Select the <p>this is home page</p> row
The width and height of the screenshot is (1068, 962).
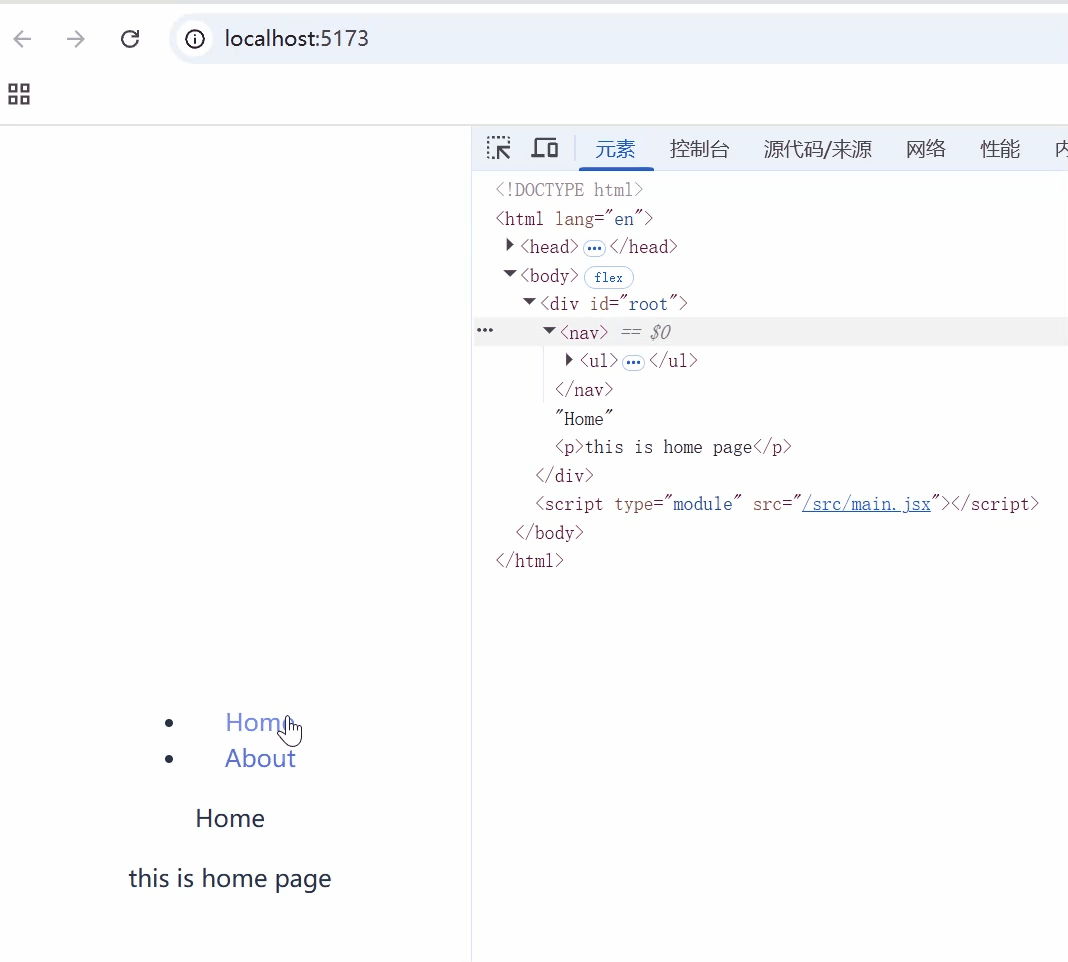[673, 447]
